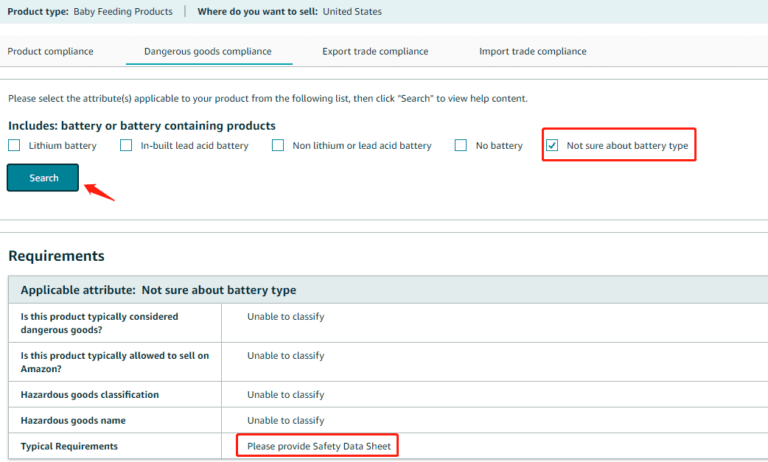Click the Applicable attribute table header
The width and height of the screenshot is (768, 462).
pyautogui.click(x=158, y=290)
